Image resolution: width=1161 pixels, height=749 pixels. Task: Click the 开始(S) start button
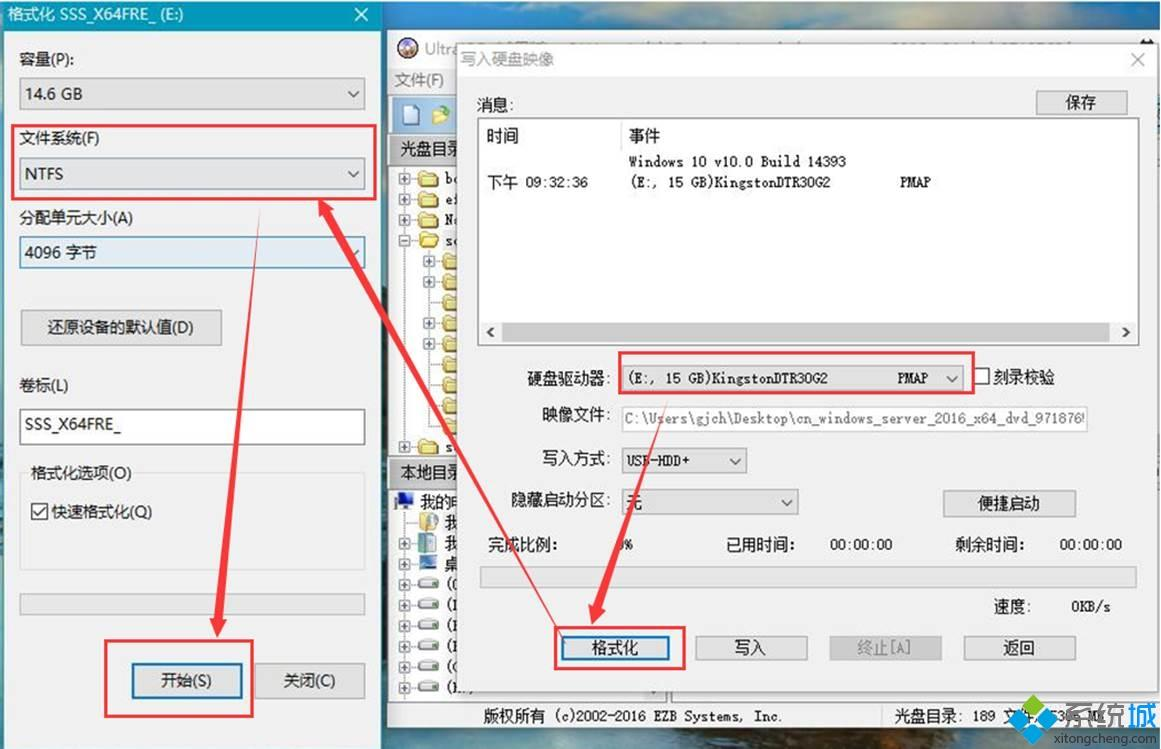pyautogui.click(x=187, y=680)
